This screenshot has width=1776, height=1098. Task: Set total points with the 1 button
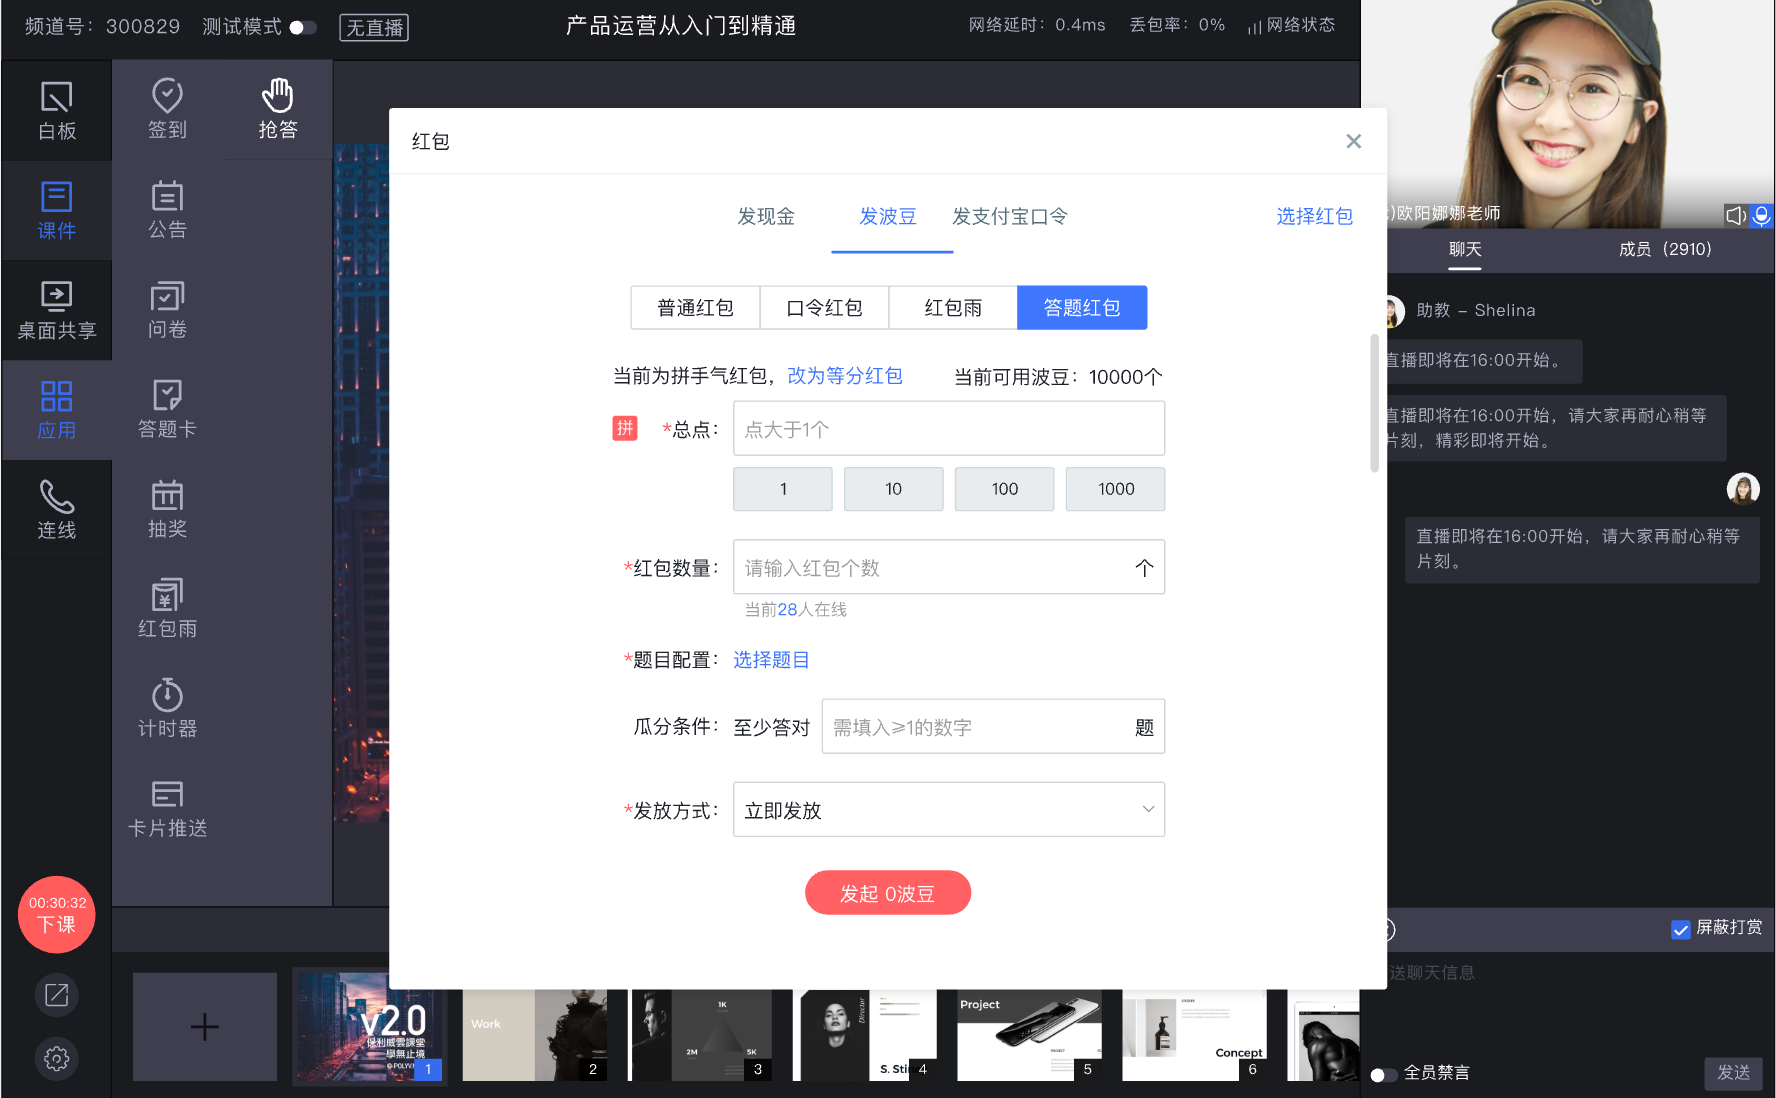tap(783, 489)
